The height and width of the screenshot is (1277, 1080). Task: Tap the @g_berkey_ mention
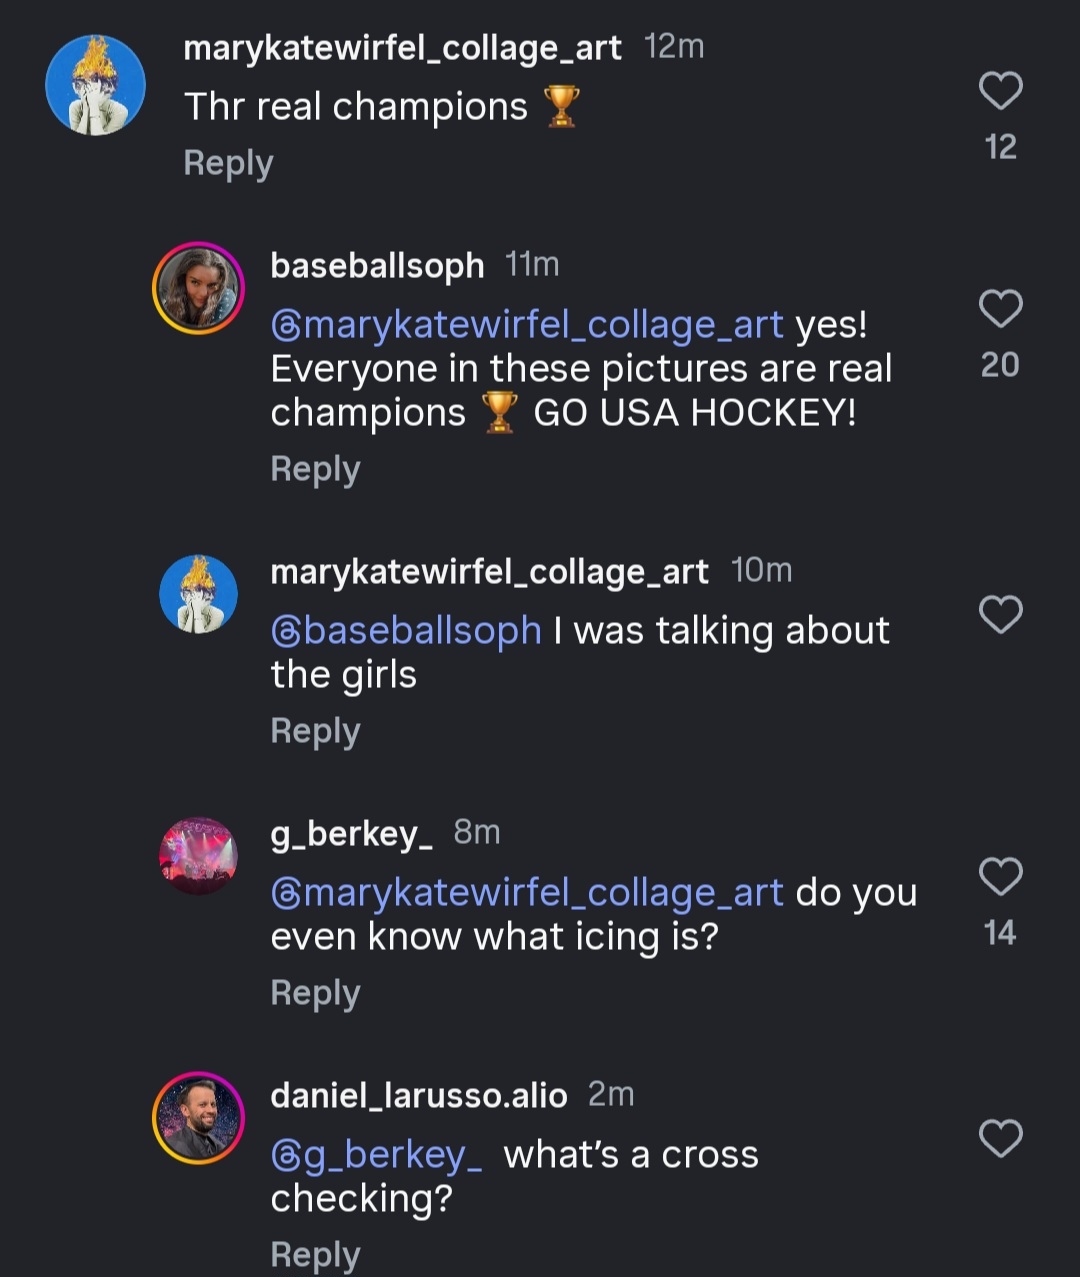click(x=377, y=1155)
